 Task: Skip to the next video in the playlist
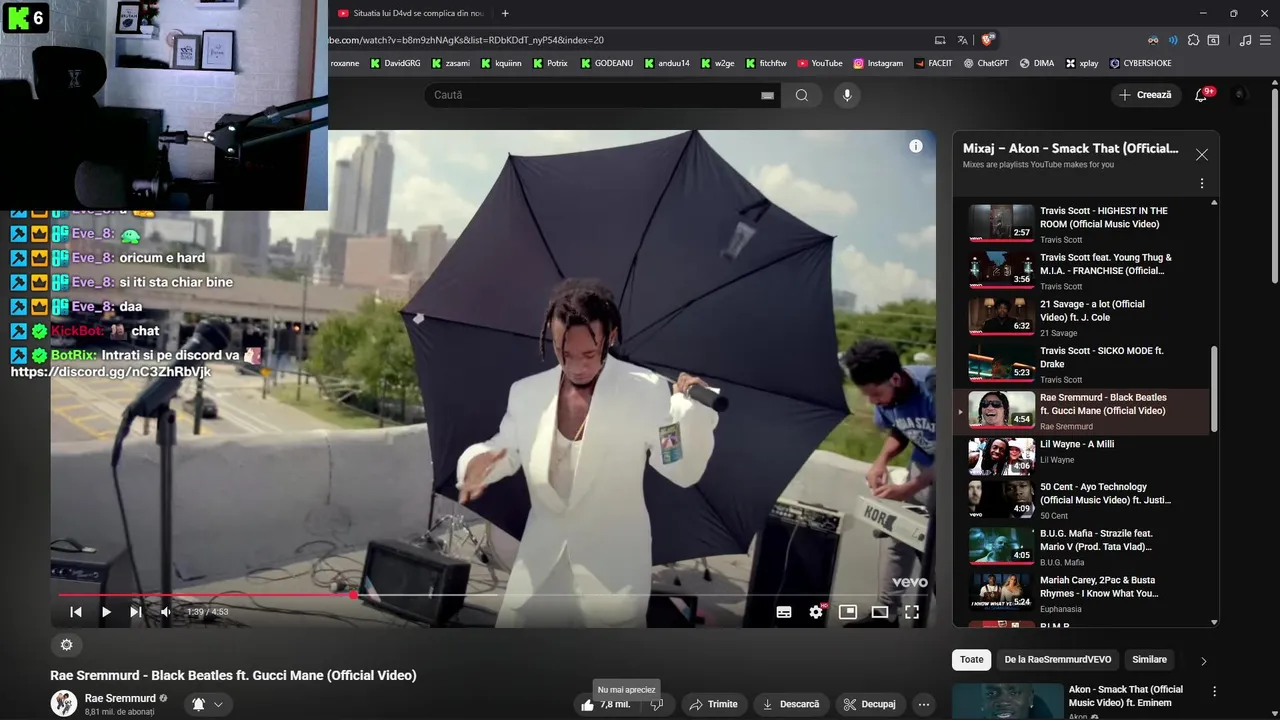click(136, 612)
